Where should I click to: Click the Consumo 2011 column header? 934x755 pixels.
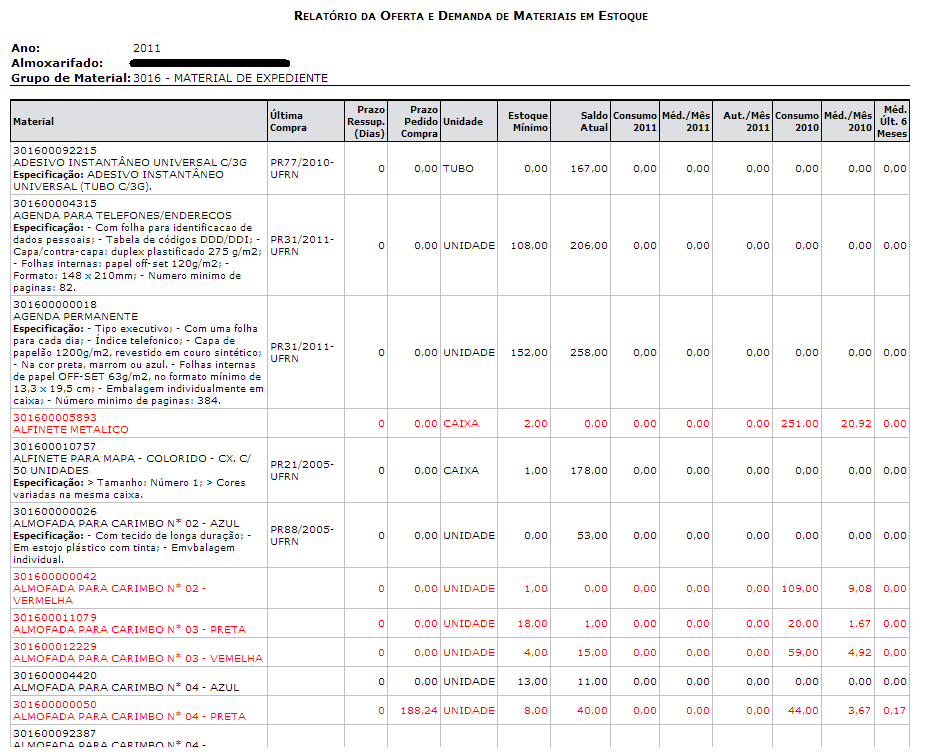(635, 122)
